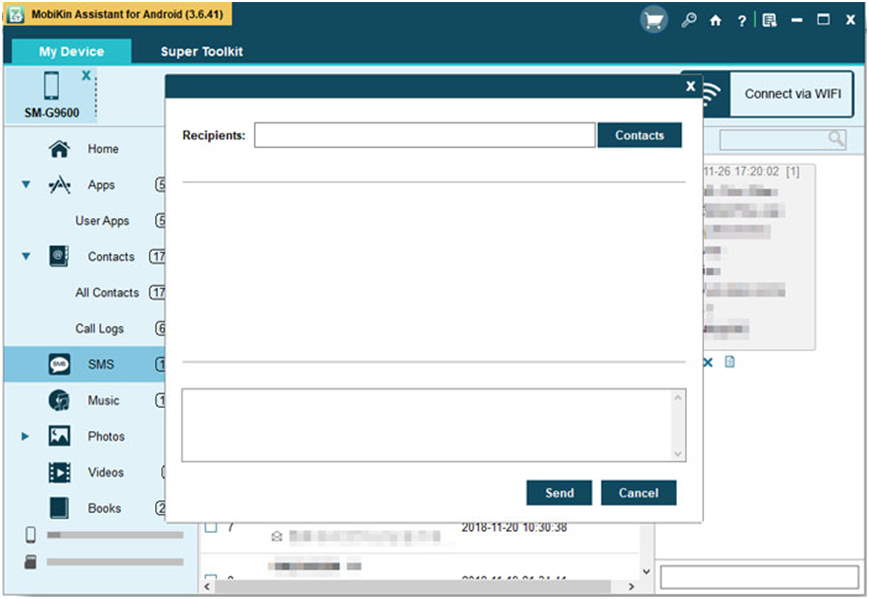Image resolution: width=869 pixels, height=599 pixels.
Task: Open Videos category icon in sidebar
Action: click(x=59, y=473)
